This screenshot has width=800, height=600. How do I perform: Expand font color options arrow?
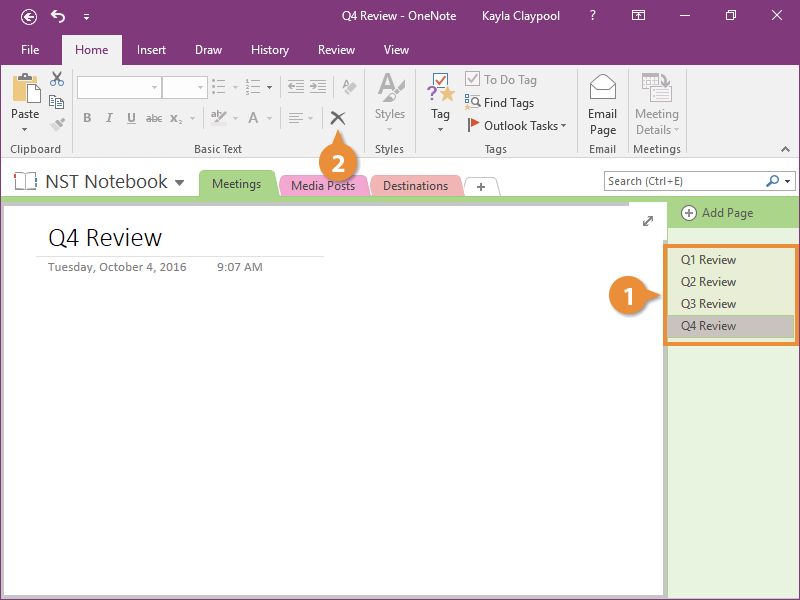[x=269, y=119]
